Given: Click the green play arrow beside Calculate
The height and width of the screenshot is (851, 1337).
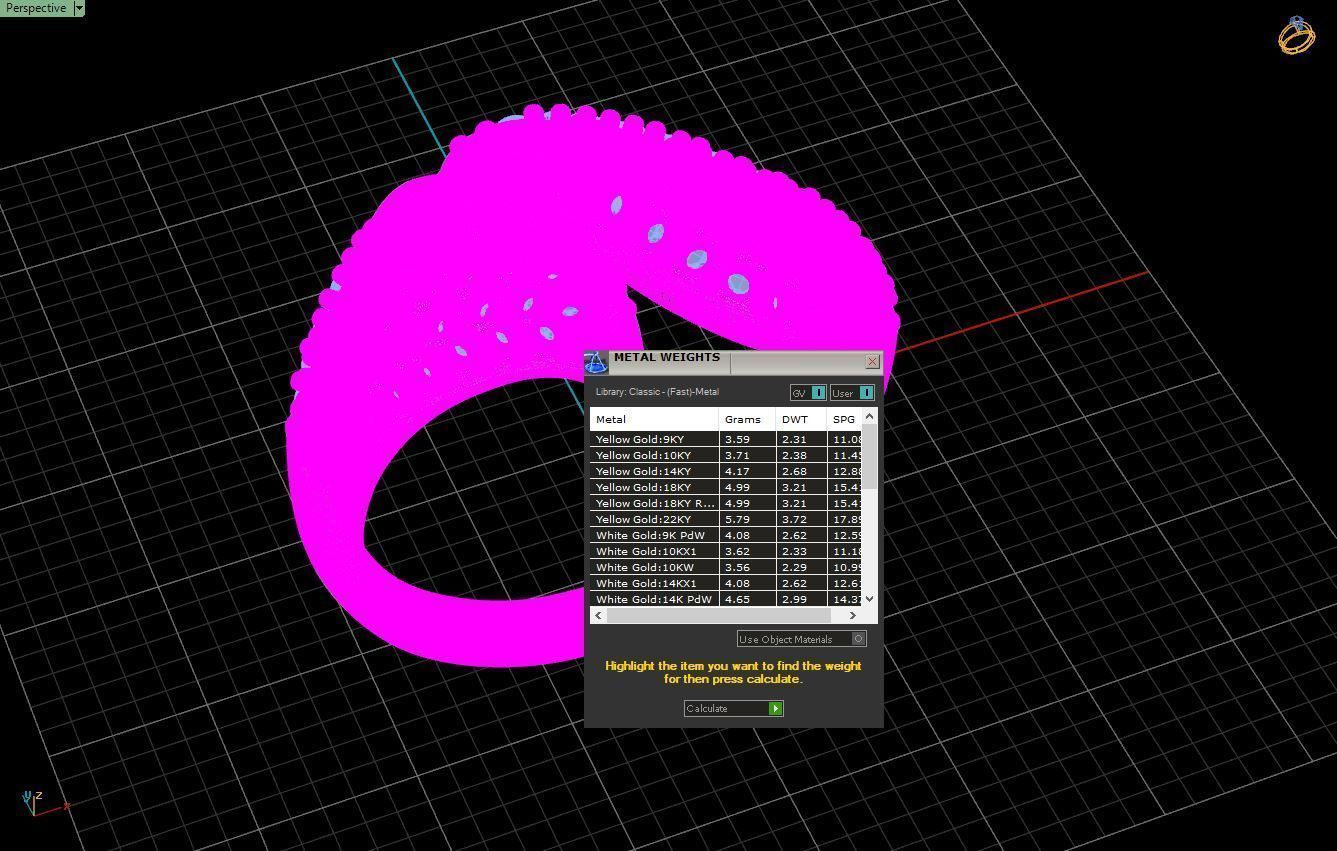Looking at the screenshot, I should (x=775, y=708).
